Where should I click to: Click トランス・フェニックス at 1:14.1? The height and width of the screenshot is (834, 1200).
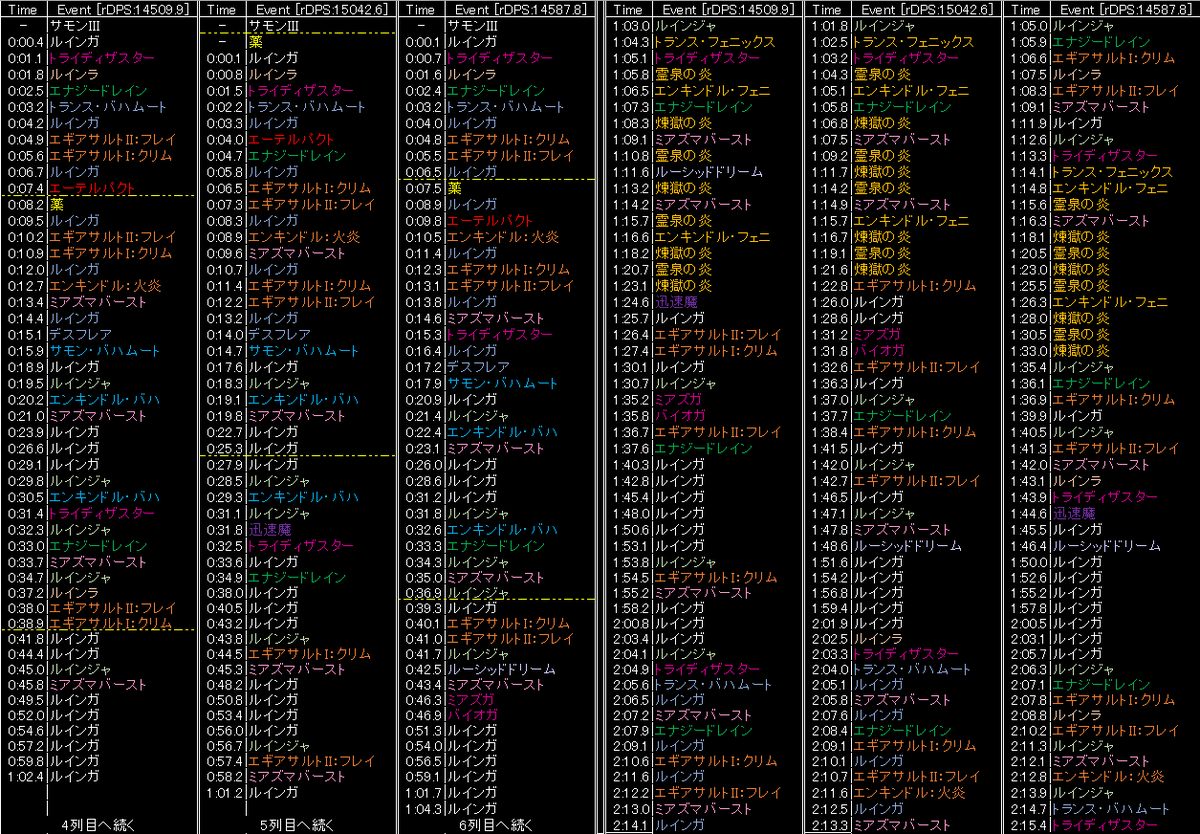(x=1112, y=171)
